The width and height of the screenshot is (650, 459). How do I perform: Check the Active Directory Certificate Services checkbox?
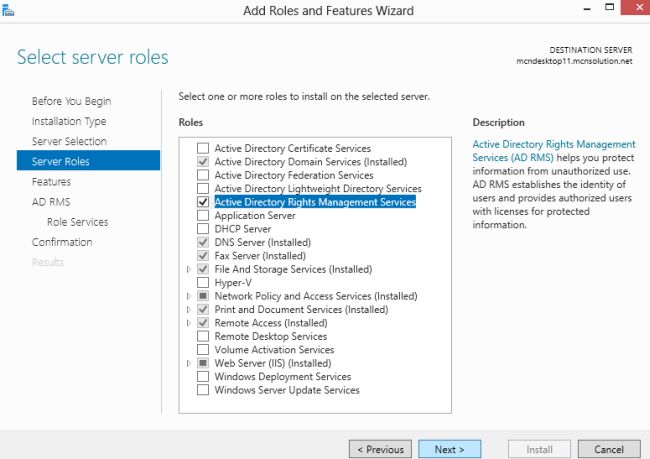tap(204, 148)
